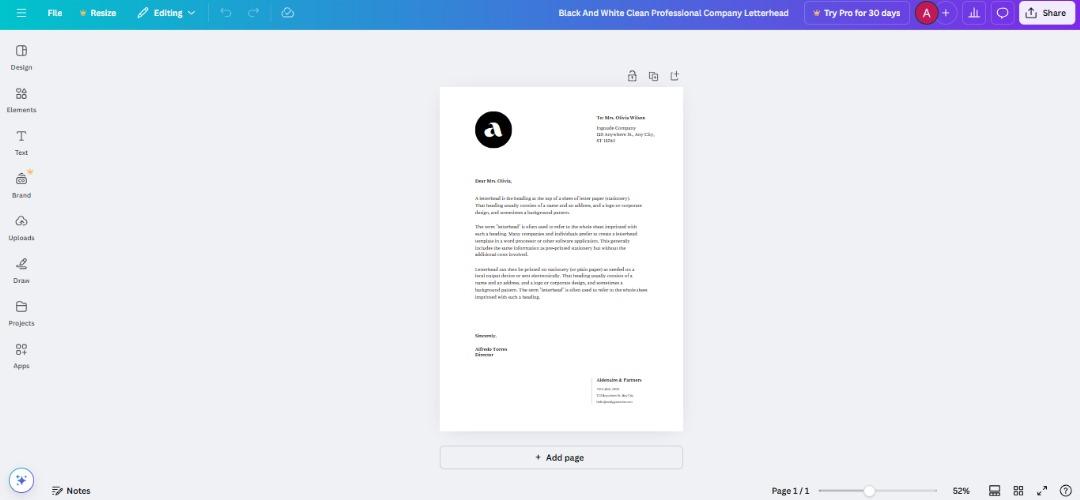Click Try Pro for 30 days
1080x500 pixels.
[x=856, y=13]
